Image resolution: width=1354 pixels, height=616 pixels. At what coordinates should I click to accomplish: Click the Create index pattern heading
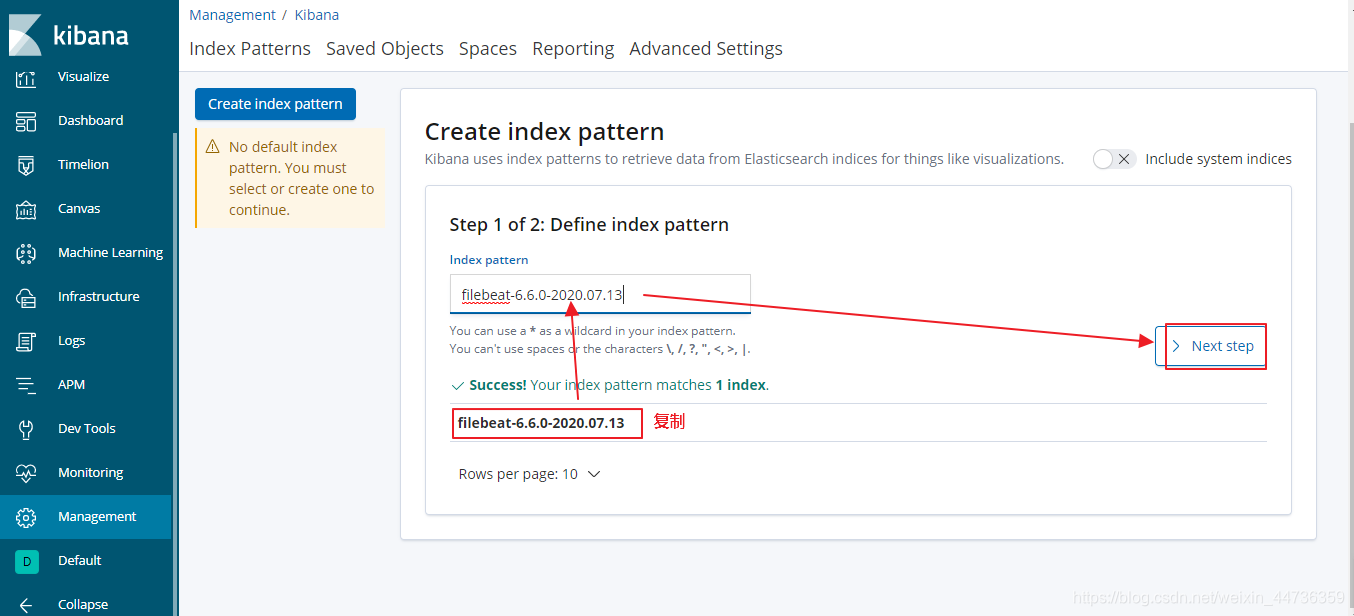point(544,132)
